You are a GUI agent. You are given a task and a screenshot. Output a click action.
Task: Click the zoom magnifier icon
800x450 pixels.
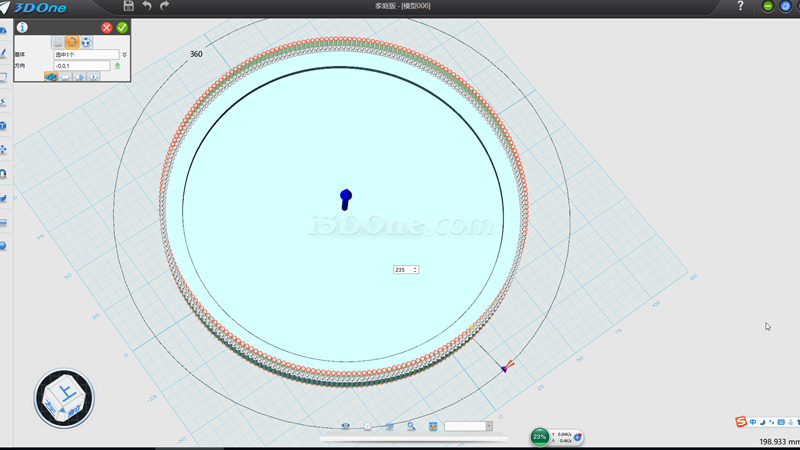(411, 426)
